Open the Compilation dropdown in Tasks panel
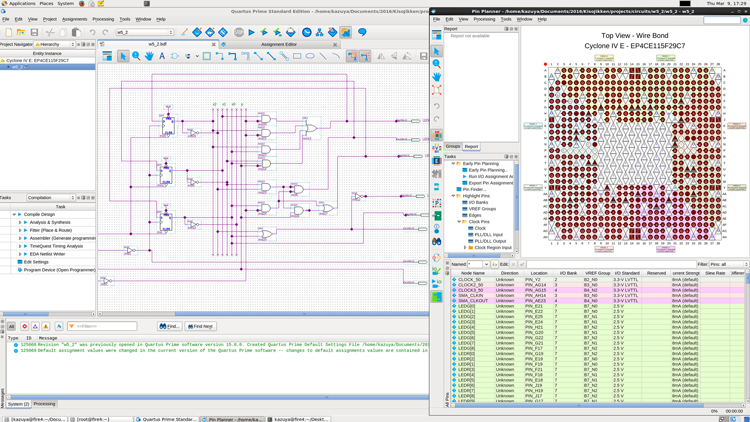This screenshot has width=750, height=422. pos(51,198)
